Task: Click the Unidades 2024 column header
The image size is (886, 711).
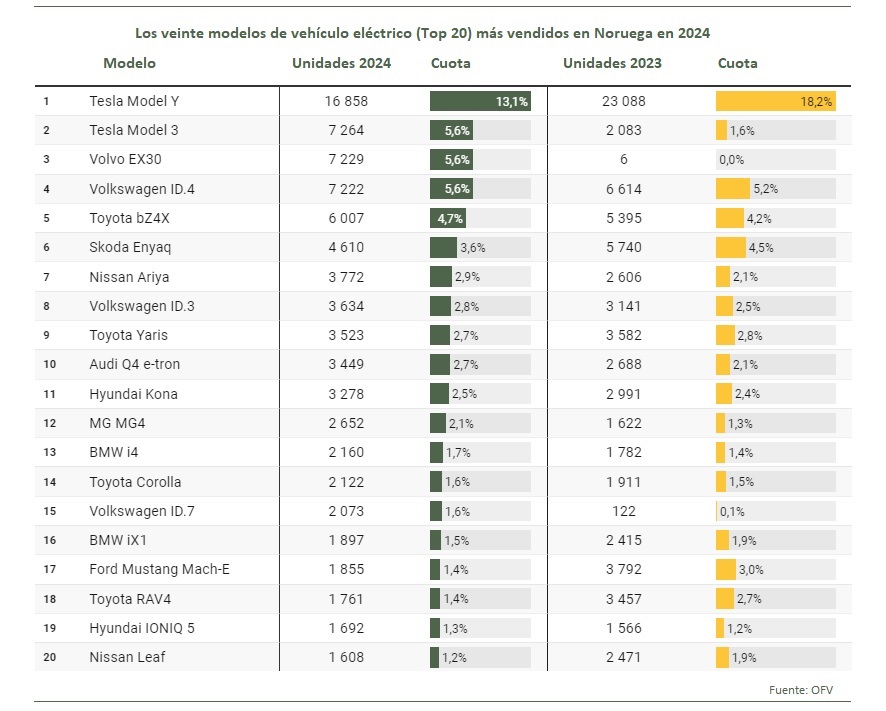Action: click(341, 63)
